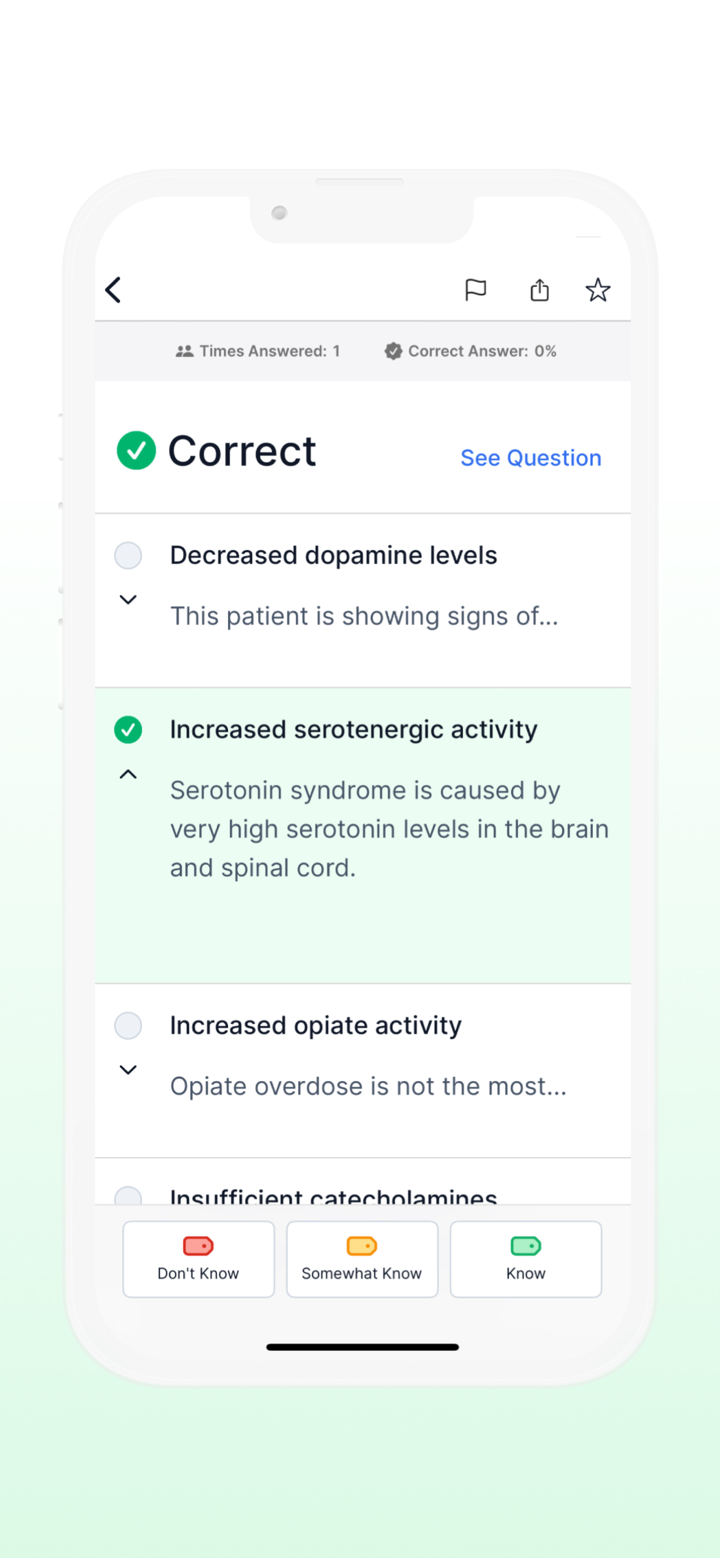This screenshot has width=720, height=1558.
Task: Select the Increased opiate activity radio circle
Action: pos(128,1025)
